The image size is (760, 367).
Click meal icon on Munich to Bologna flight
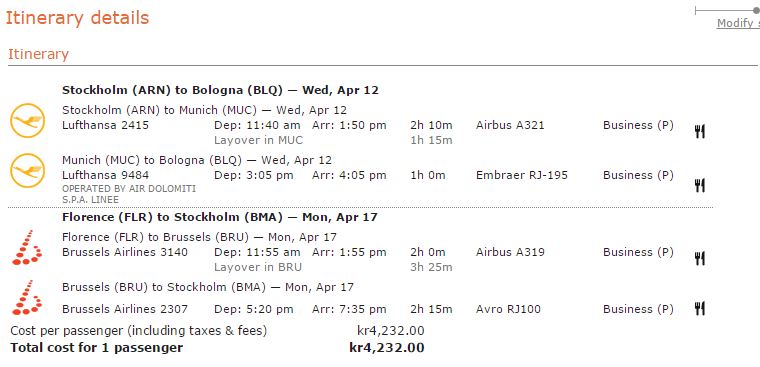tap(699, 185)
